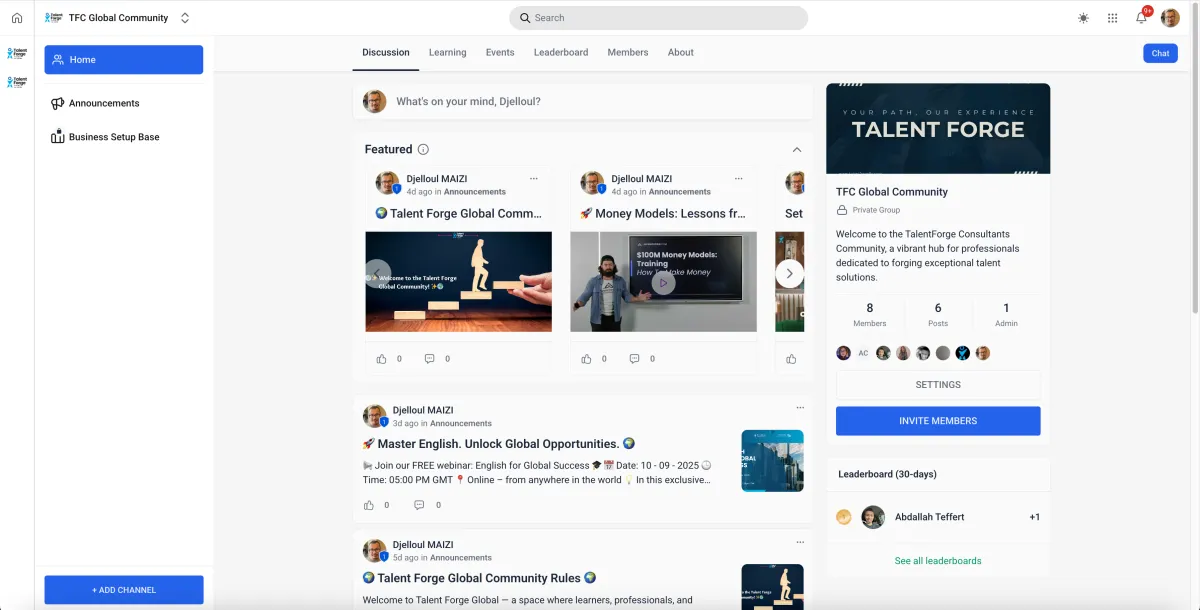Go to previous featured posts with left arrow
The image size is (1200, 610).
(377, 273)
